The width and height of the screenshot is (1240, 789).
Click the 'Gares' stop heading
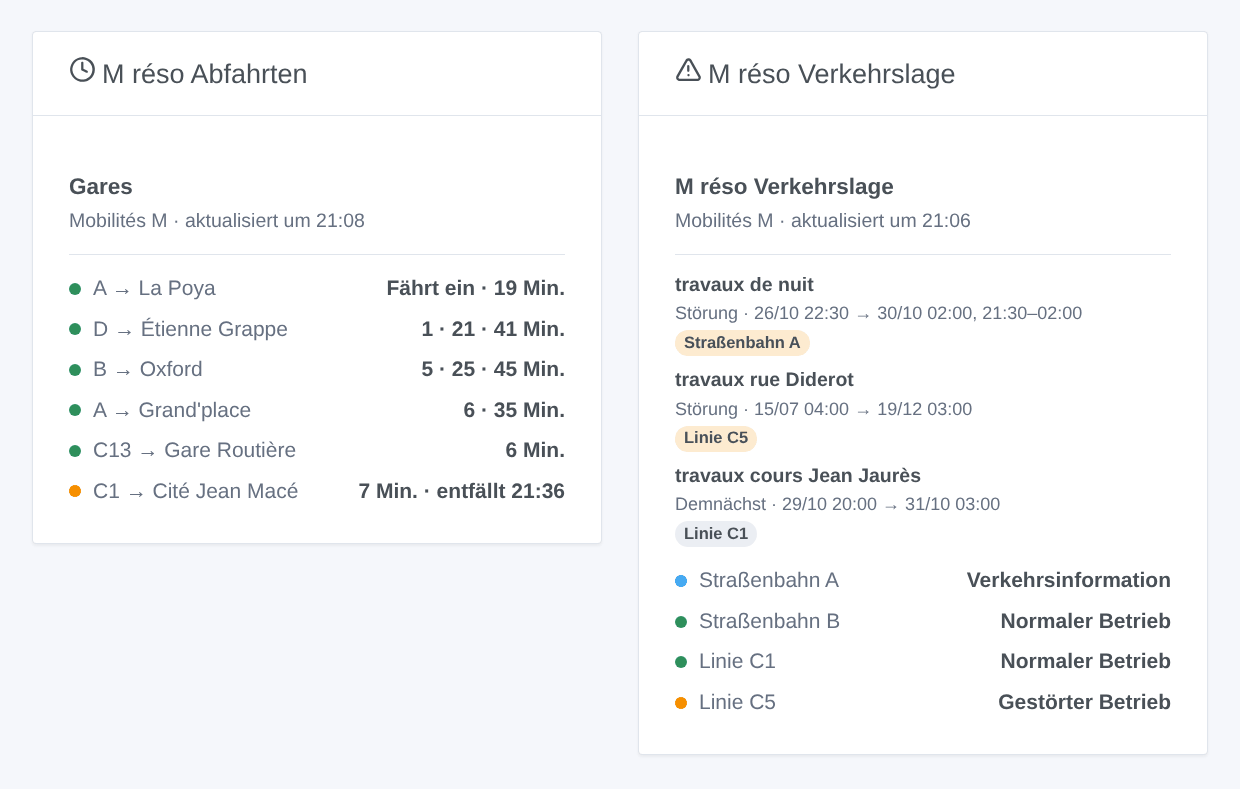pos(101,187)
